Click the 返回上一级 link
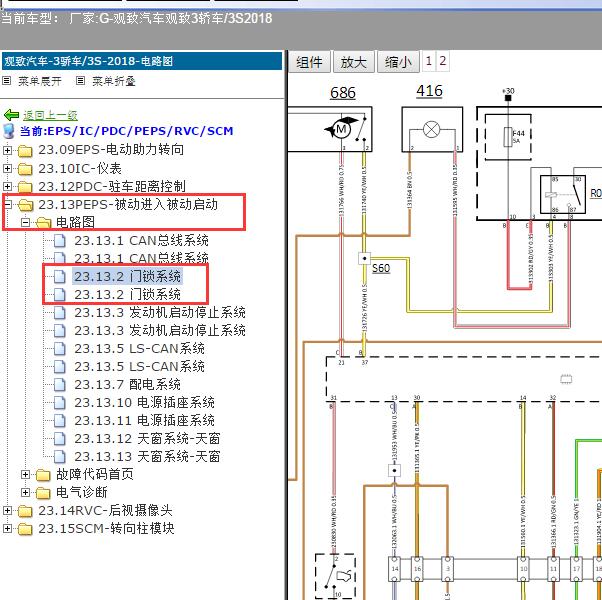This screenshot has width=602, height=600. coord(50,115)
